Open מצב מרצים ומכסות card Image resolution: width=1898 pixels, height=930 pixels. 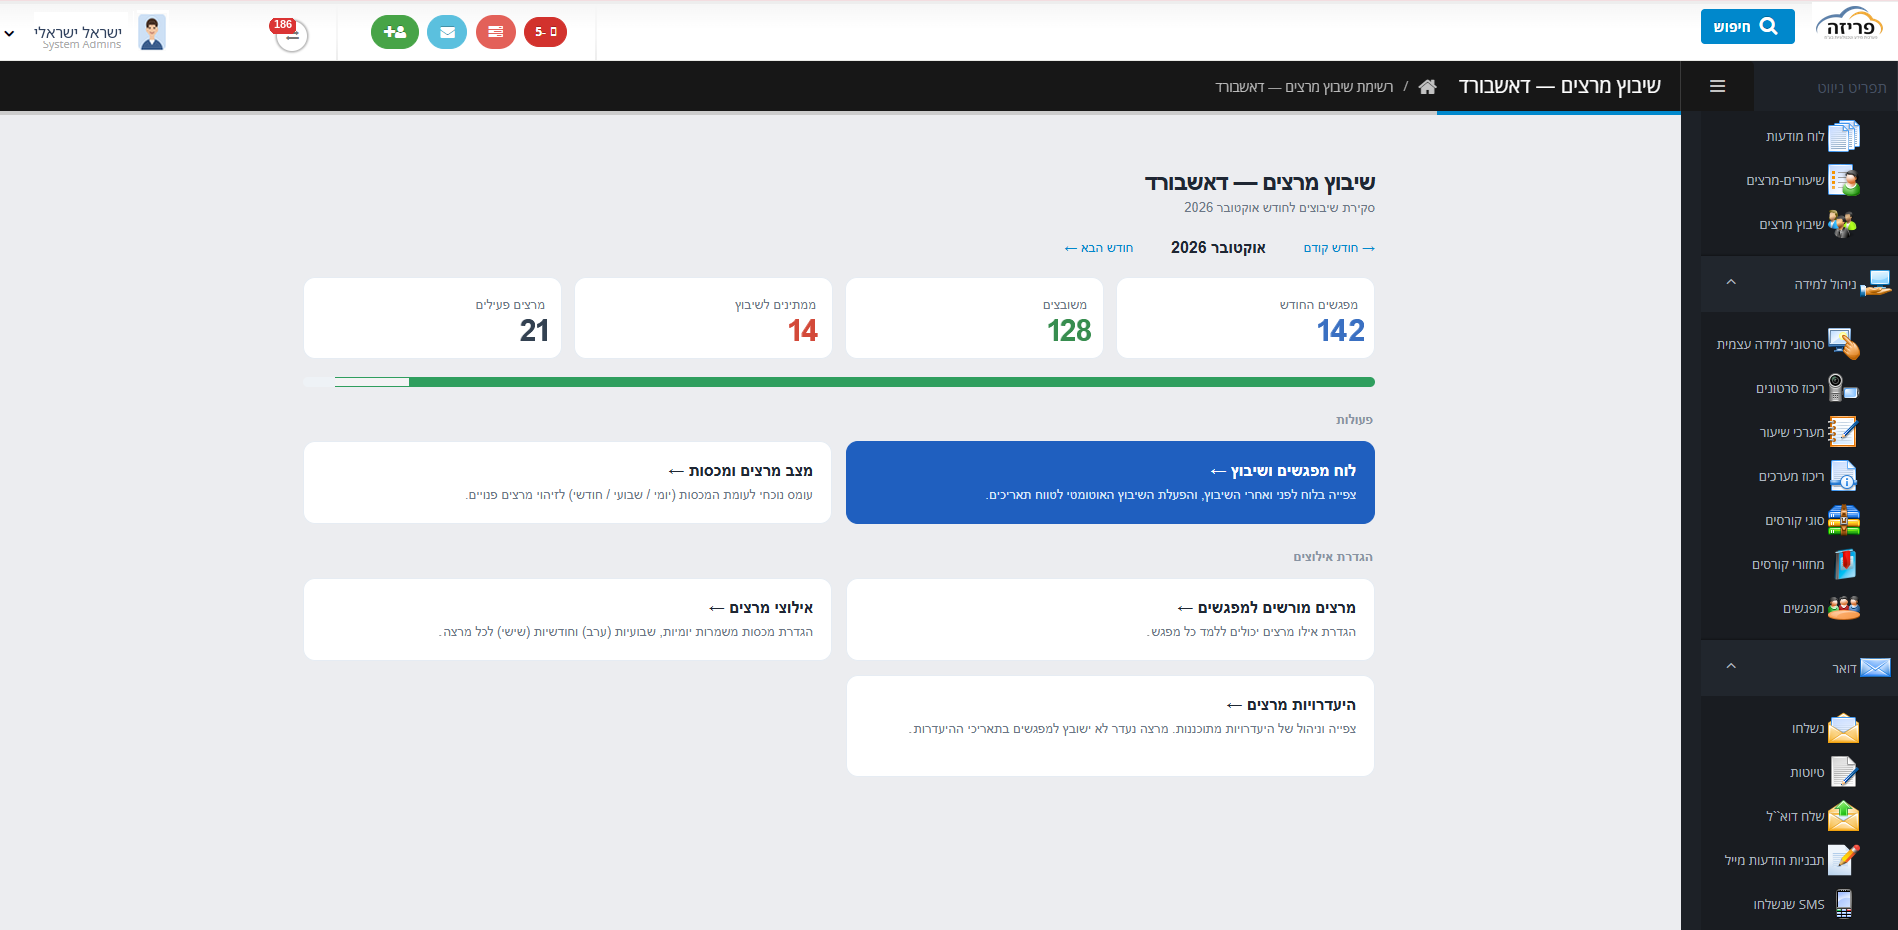[x=567, y=482]
